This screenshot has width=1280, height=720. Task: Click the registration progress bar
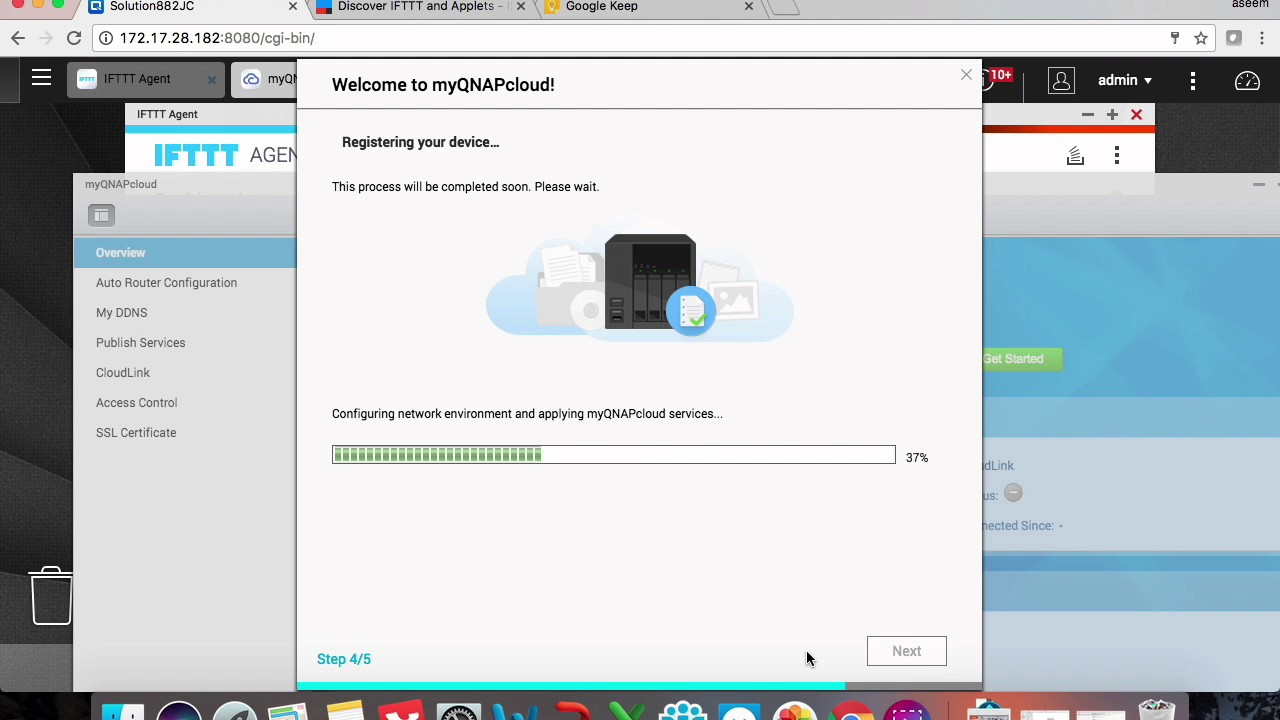coord(614,455)
